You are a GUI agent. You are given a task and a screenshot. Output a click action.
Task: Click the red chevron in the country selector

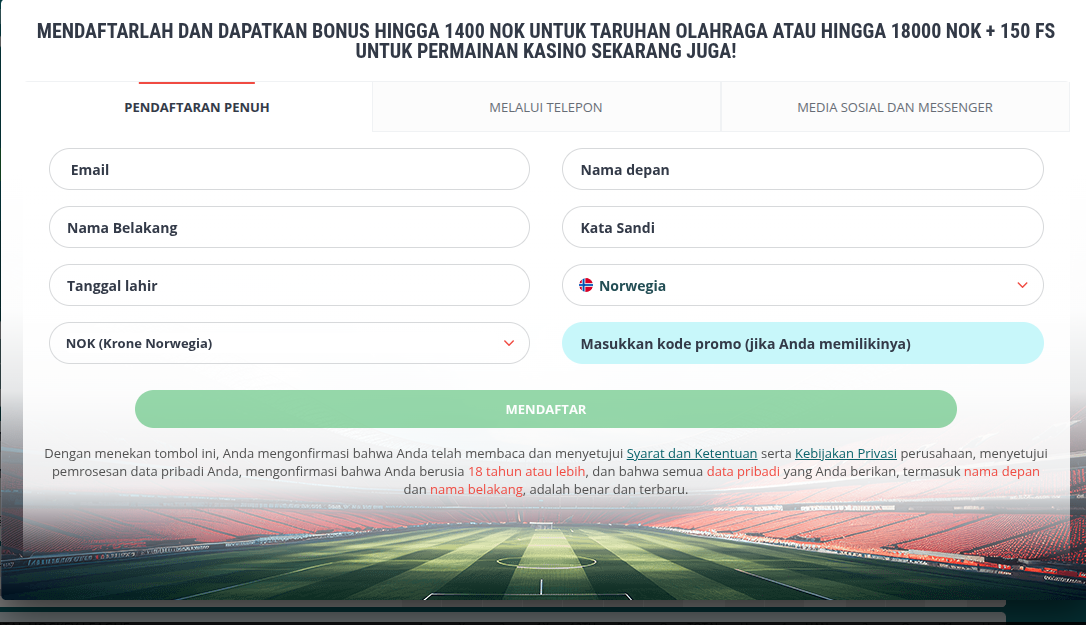pyautogui.click(x=1022, y=286)
